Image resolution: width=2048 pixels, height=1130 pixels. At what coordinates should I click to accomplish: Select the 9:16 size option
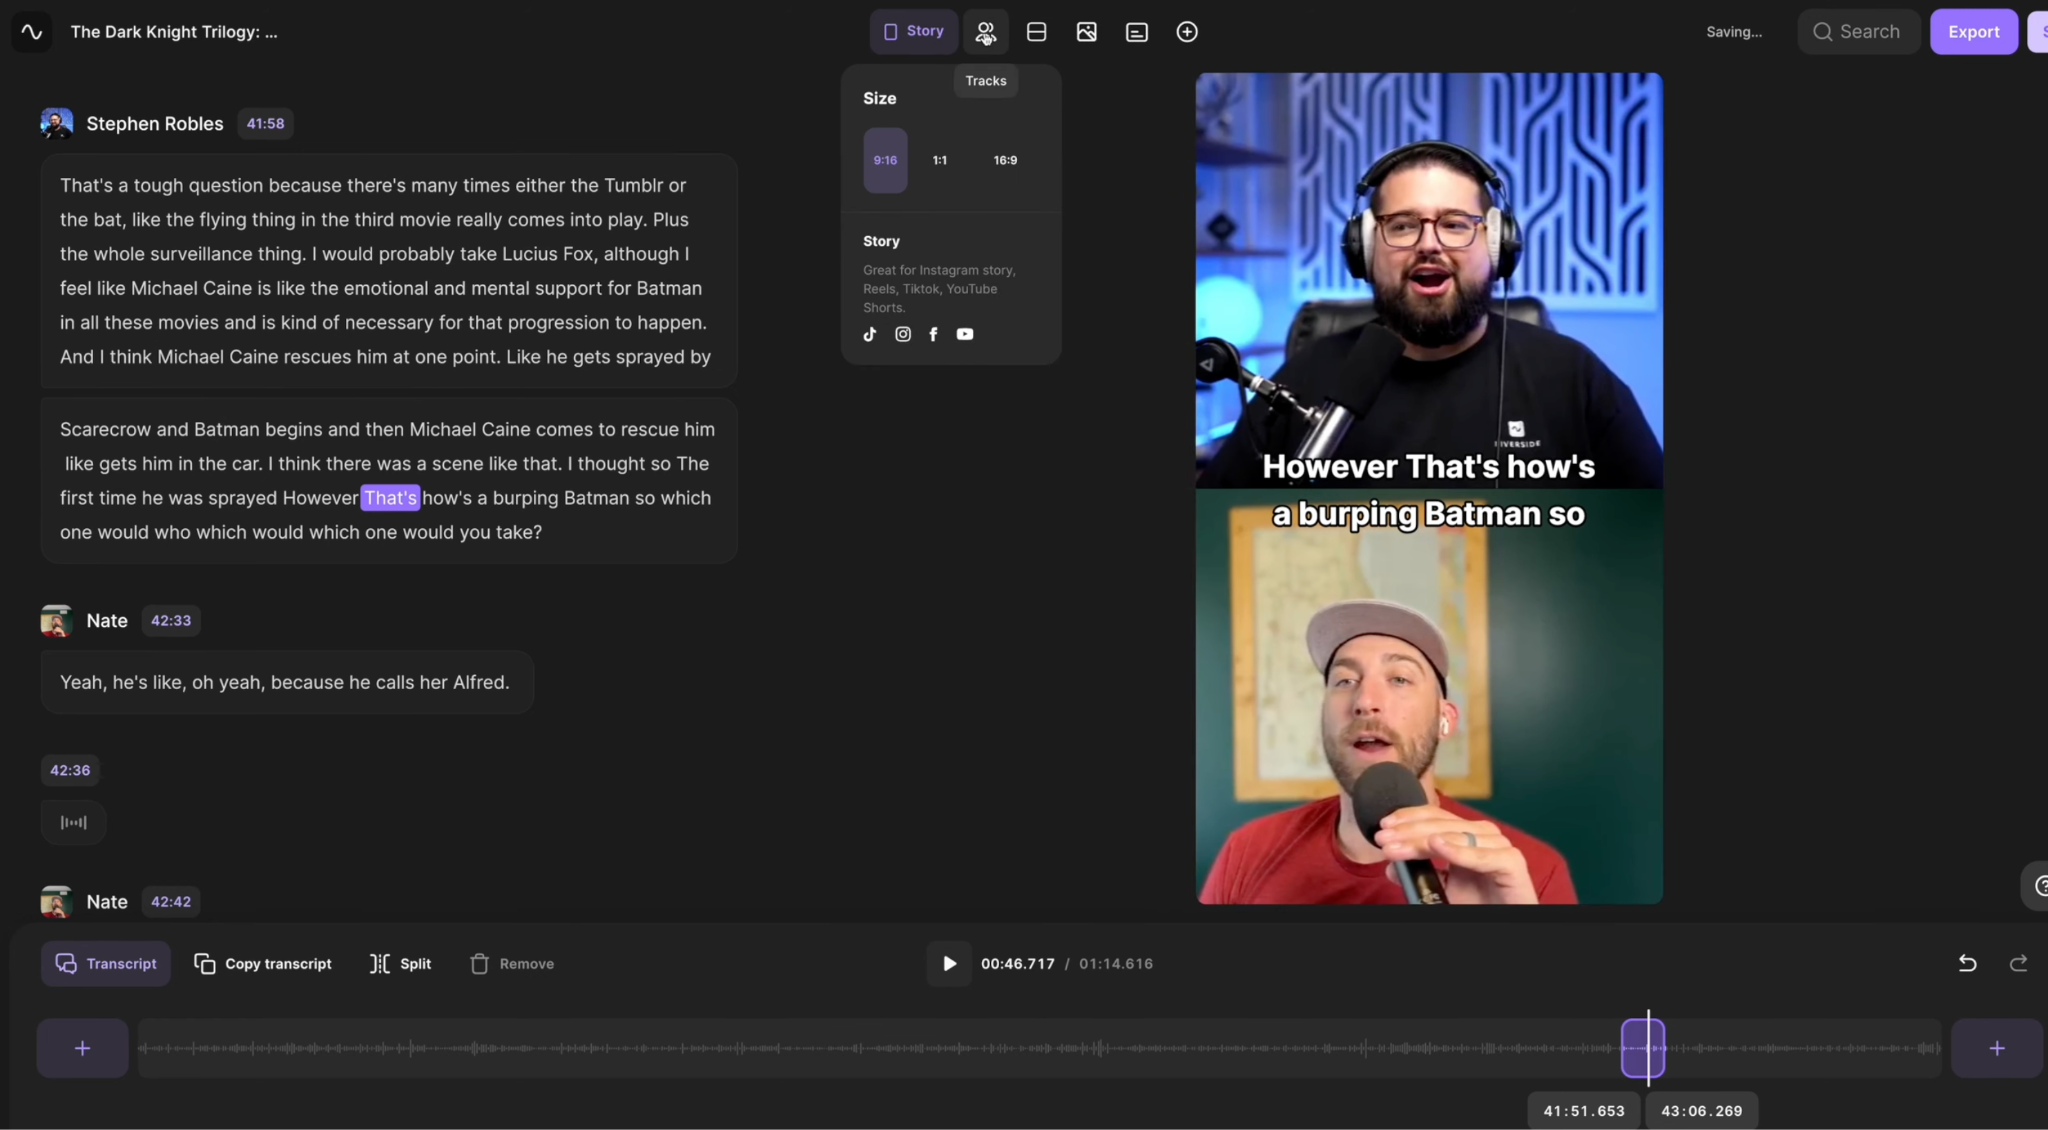(885, 160)
